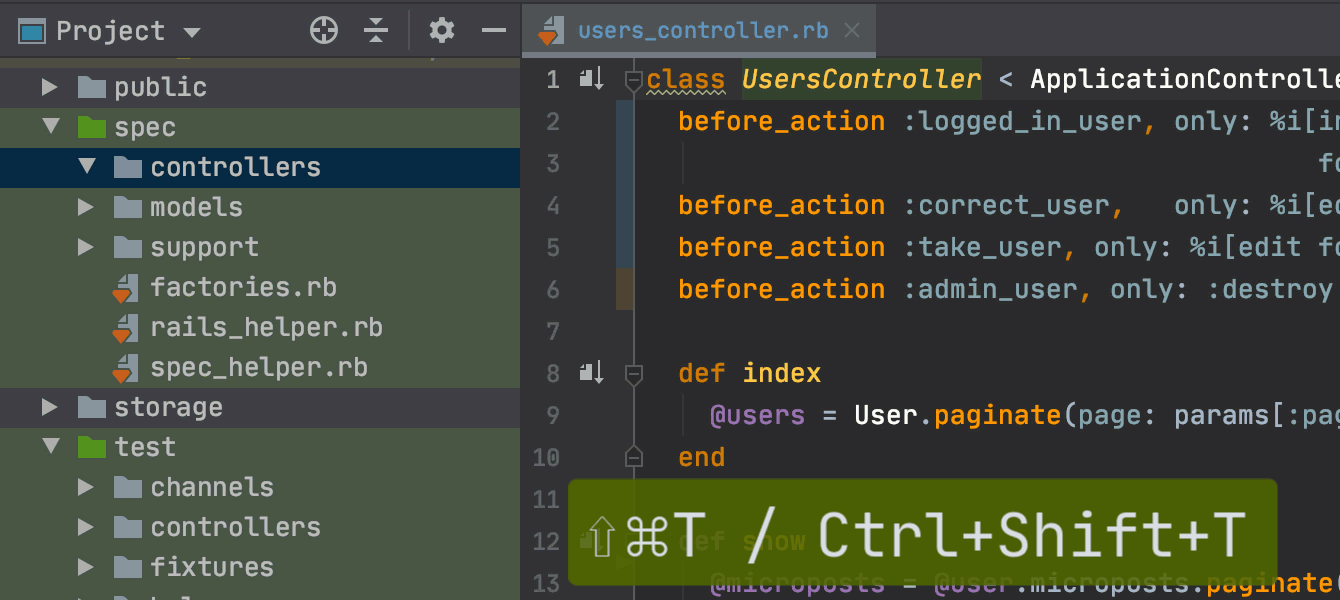Screen dimensions: 1340x600
Task: Collapse all with the Project toolbar icon
Action: point(376,31)
